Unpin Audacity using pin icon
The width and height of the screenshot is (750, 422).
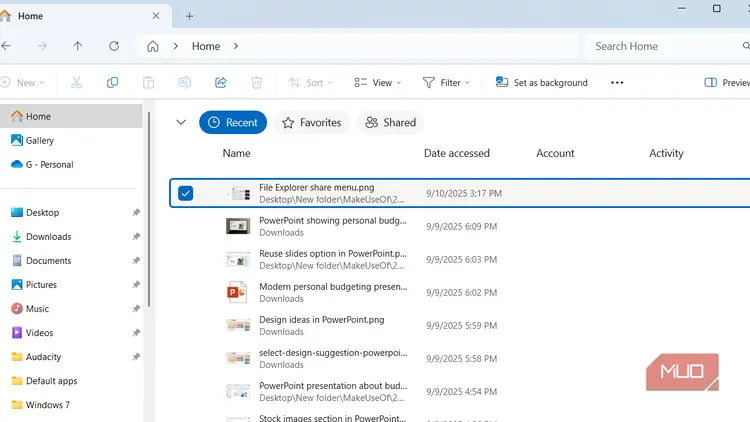(x=136, y=356)
